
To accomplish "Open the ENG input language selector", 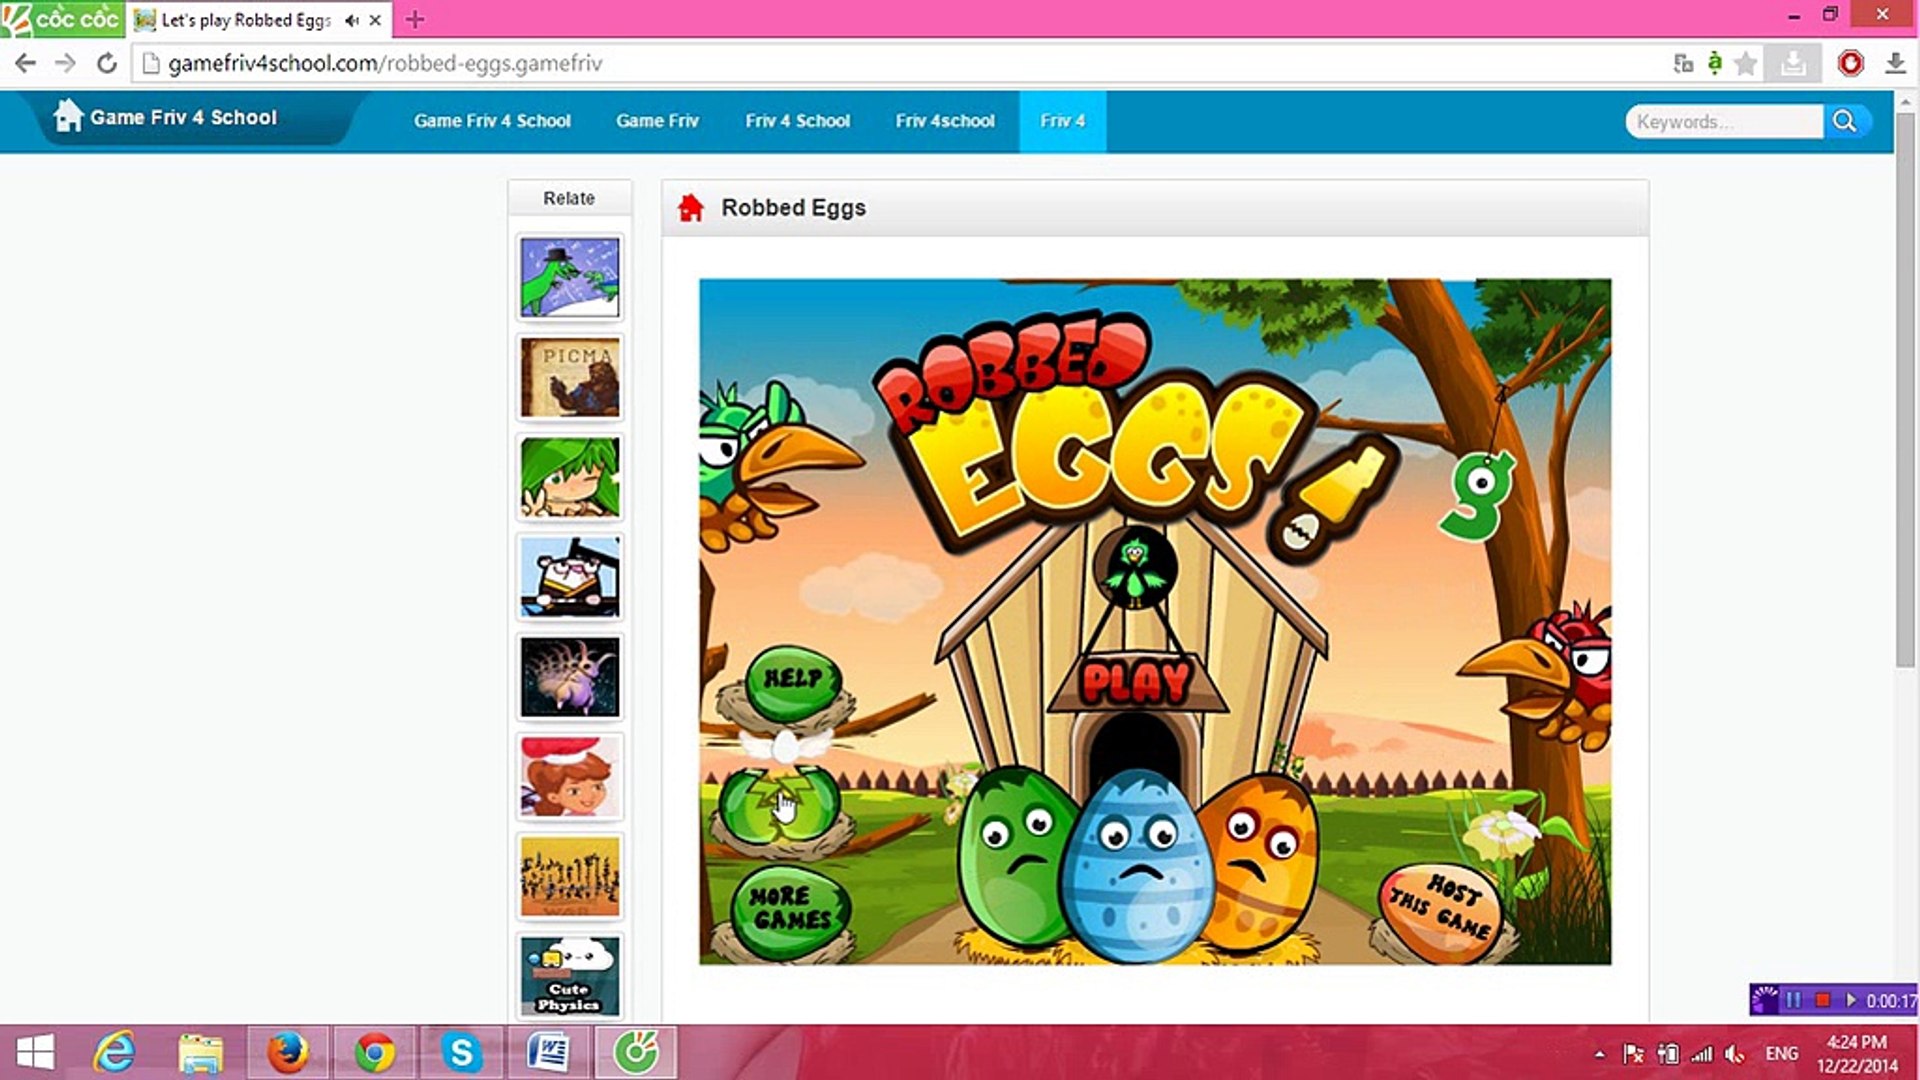I will pos(1781,1054).
